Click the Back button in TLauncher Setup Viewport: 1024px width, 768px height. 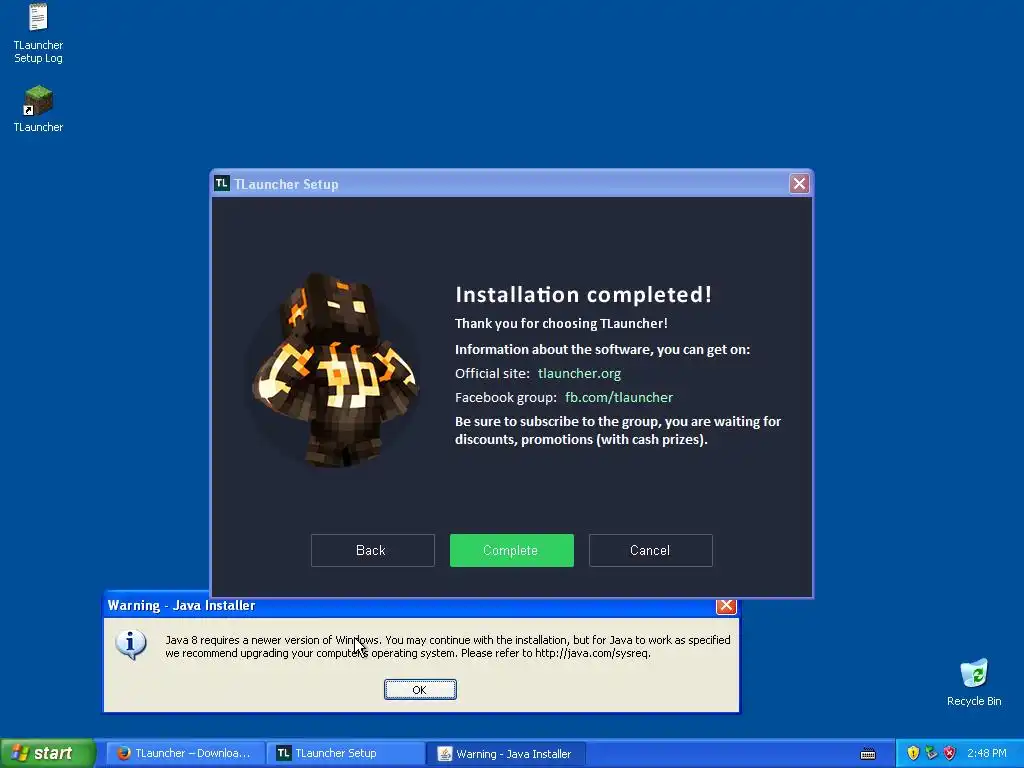[372, 551]
